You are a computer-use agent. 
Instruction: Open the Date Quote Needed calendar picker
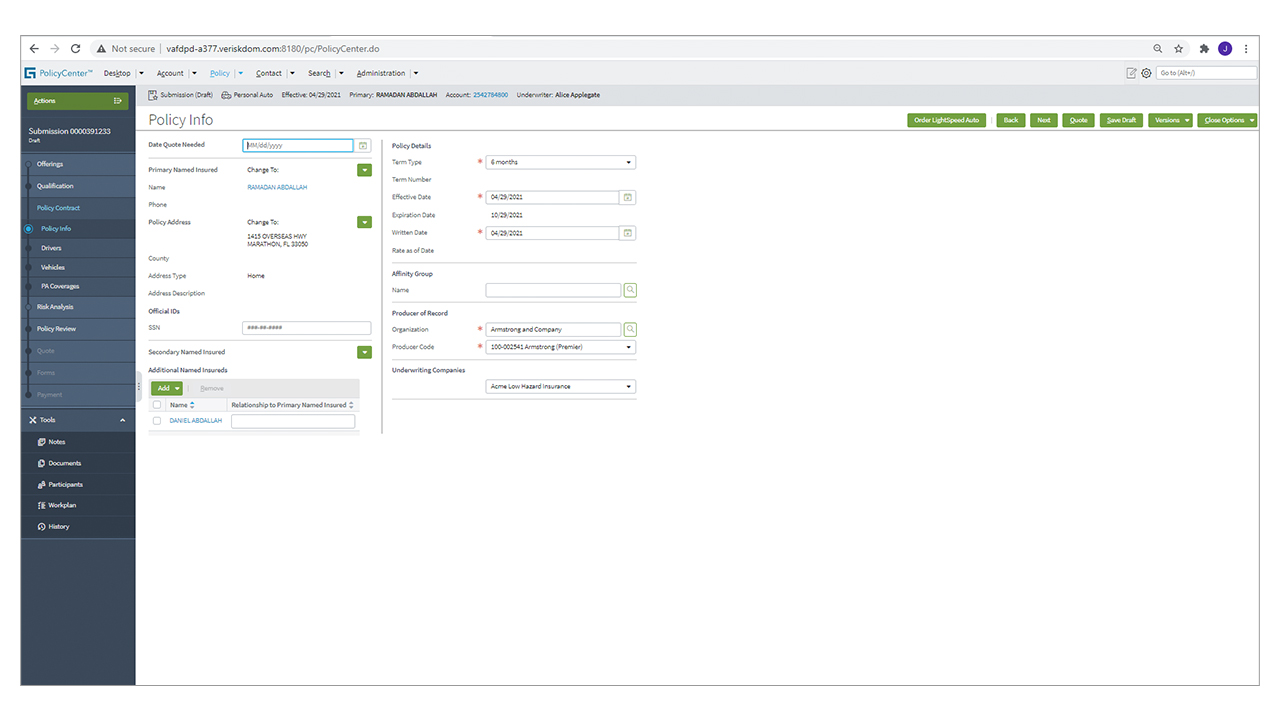pyautogui.click(x=363, y=145)
